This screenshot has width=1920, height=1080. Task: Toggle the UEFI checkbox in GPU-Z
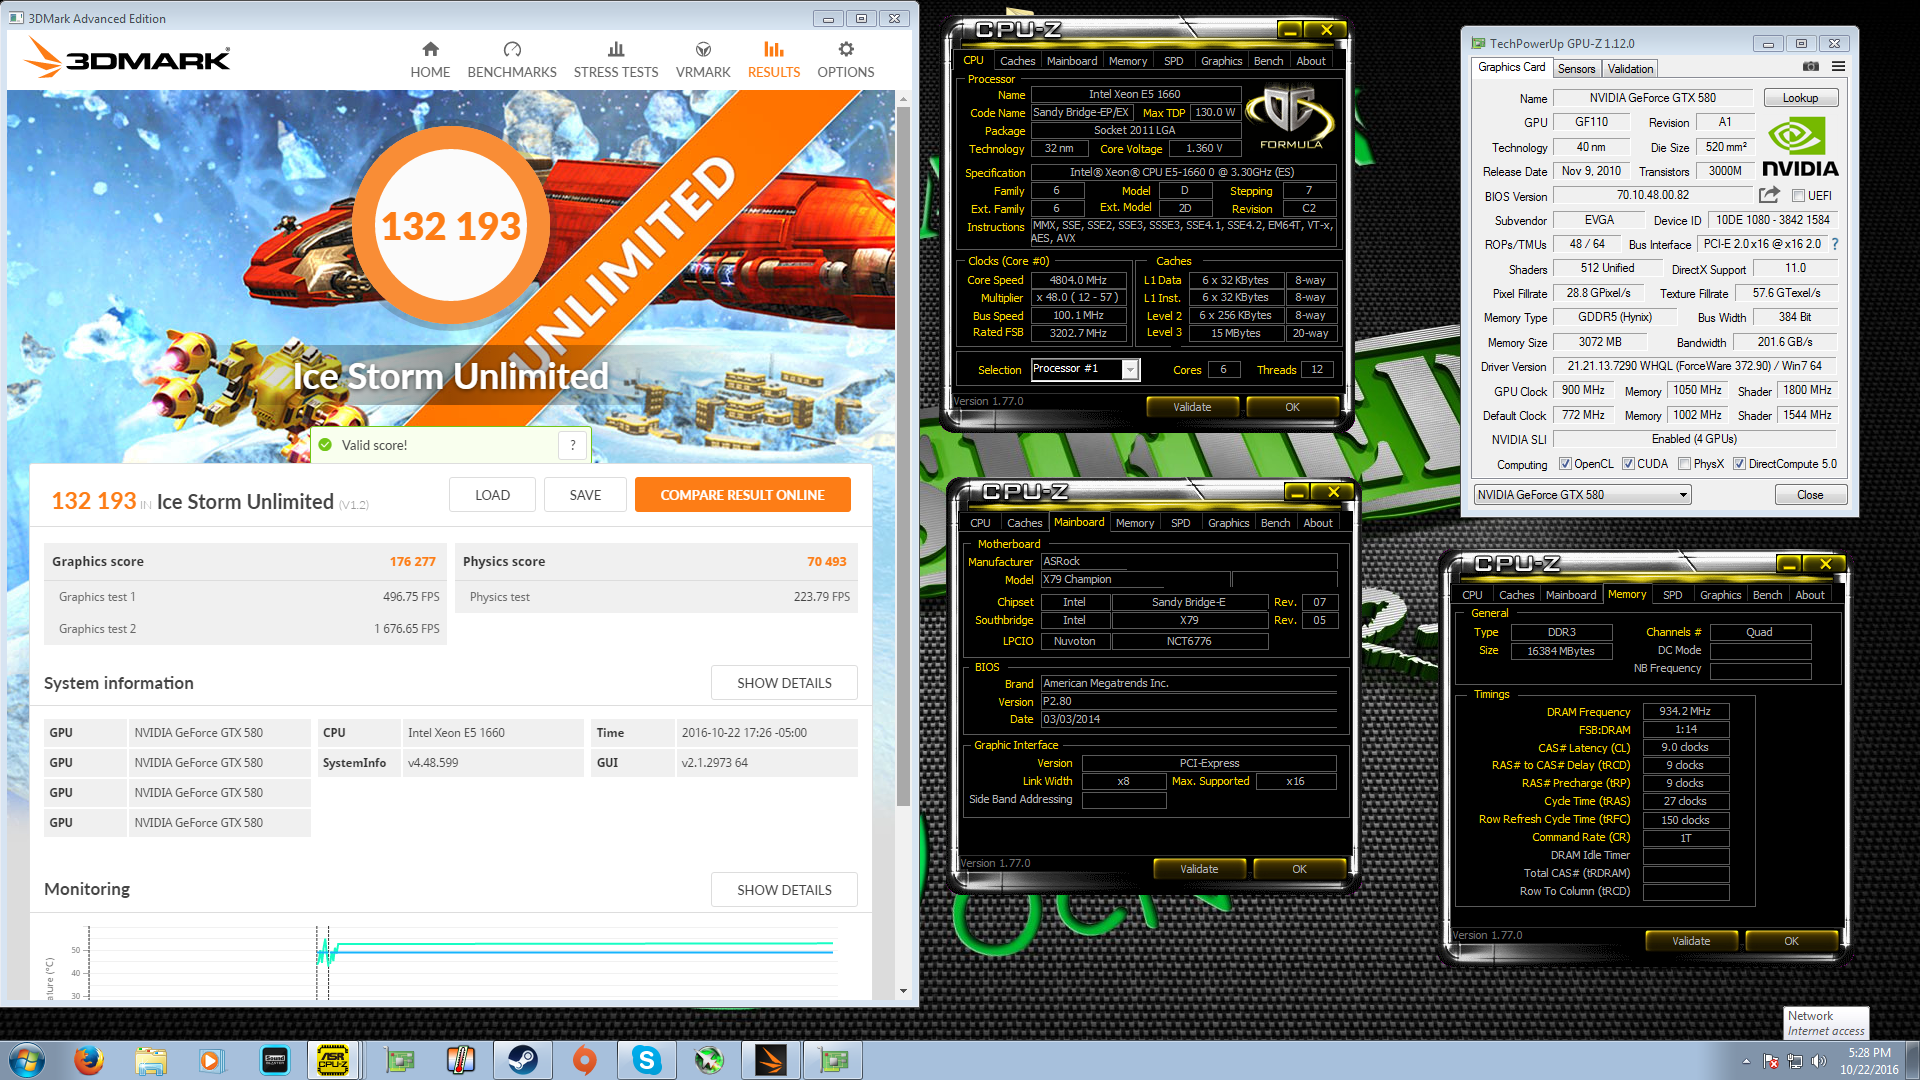[1798, 196]
